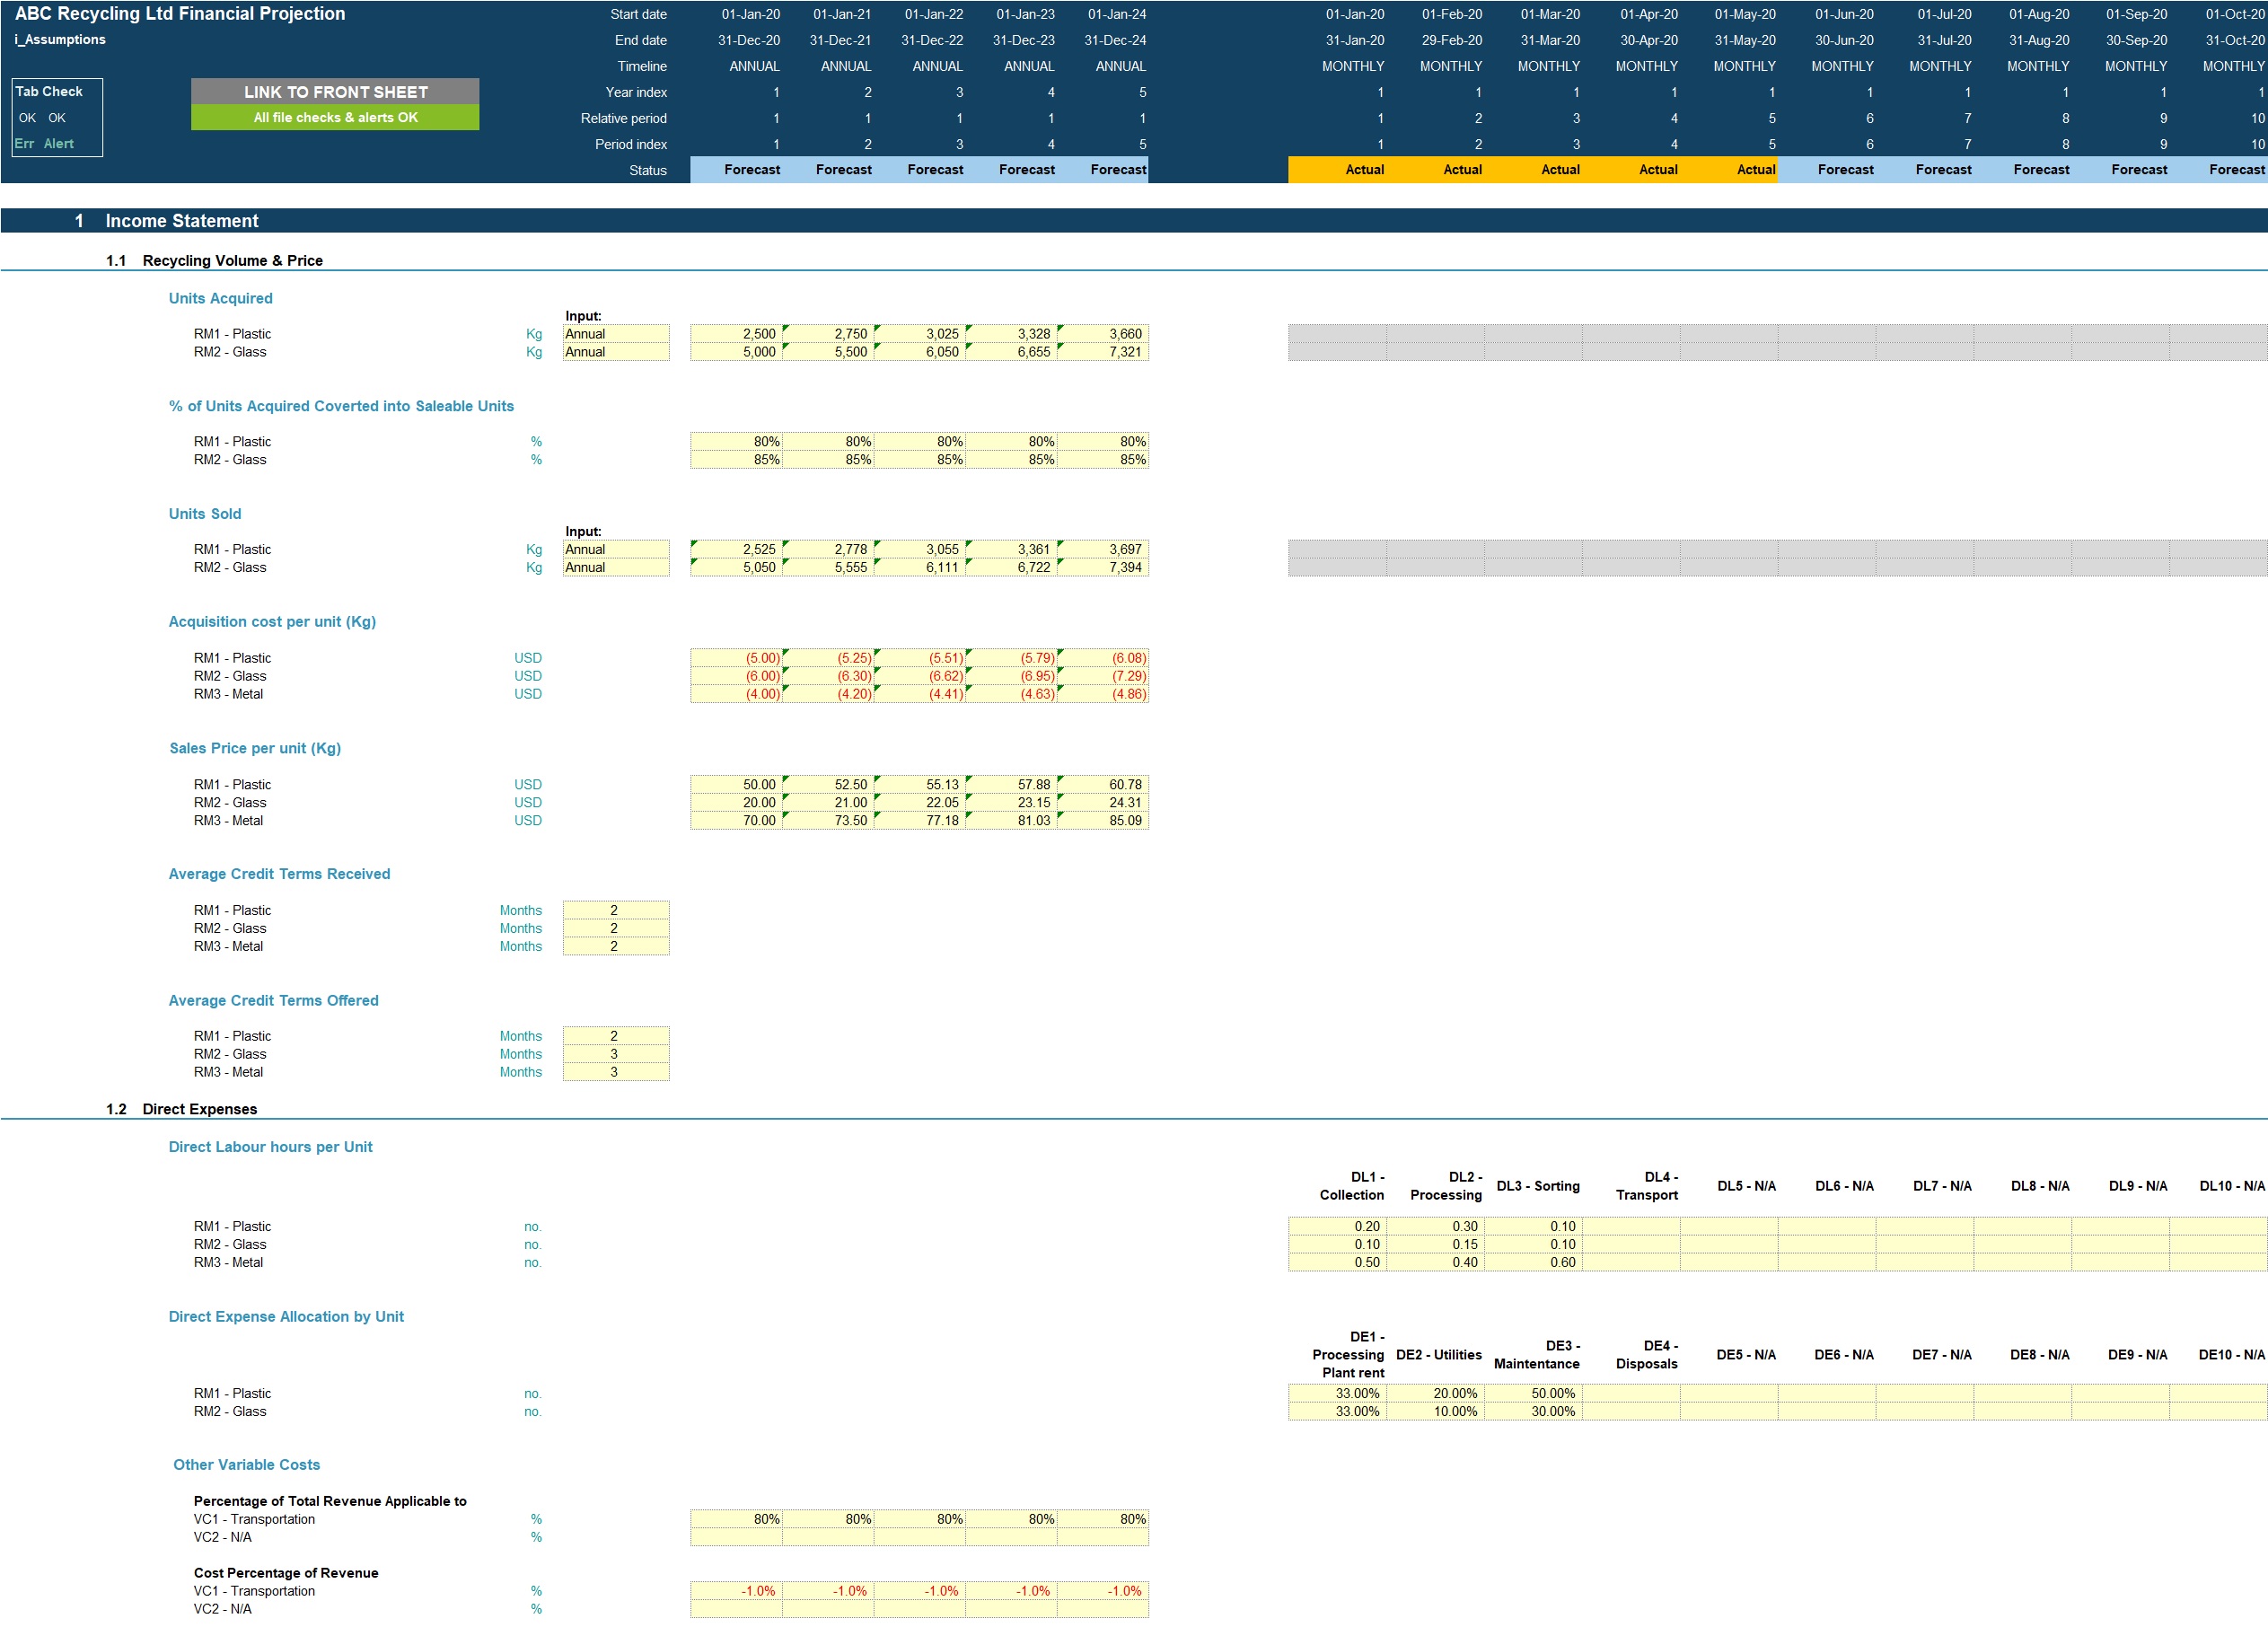The height and width of the screenshot is (1636, 2268).
Task: Click the Direct Expenses section heading
Action: point(199,1108)
